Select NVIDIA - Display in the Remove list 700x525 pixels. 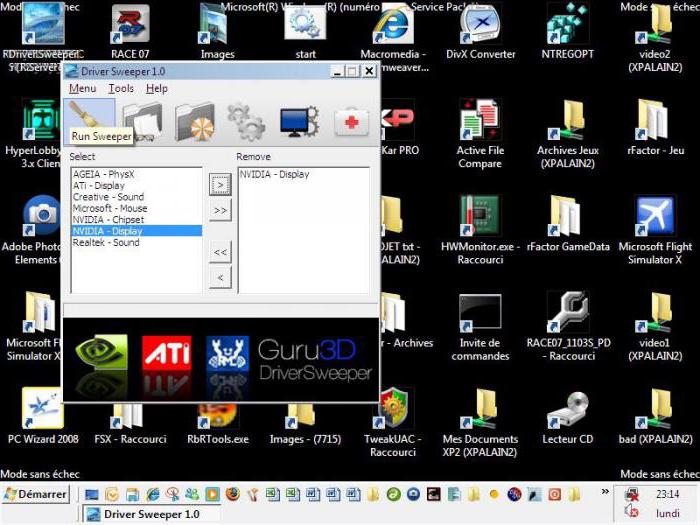[275, 175]
